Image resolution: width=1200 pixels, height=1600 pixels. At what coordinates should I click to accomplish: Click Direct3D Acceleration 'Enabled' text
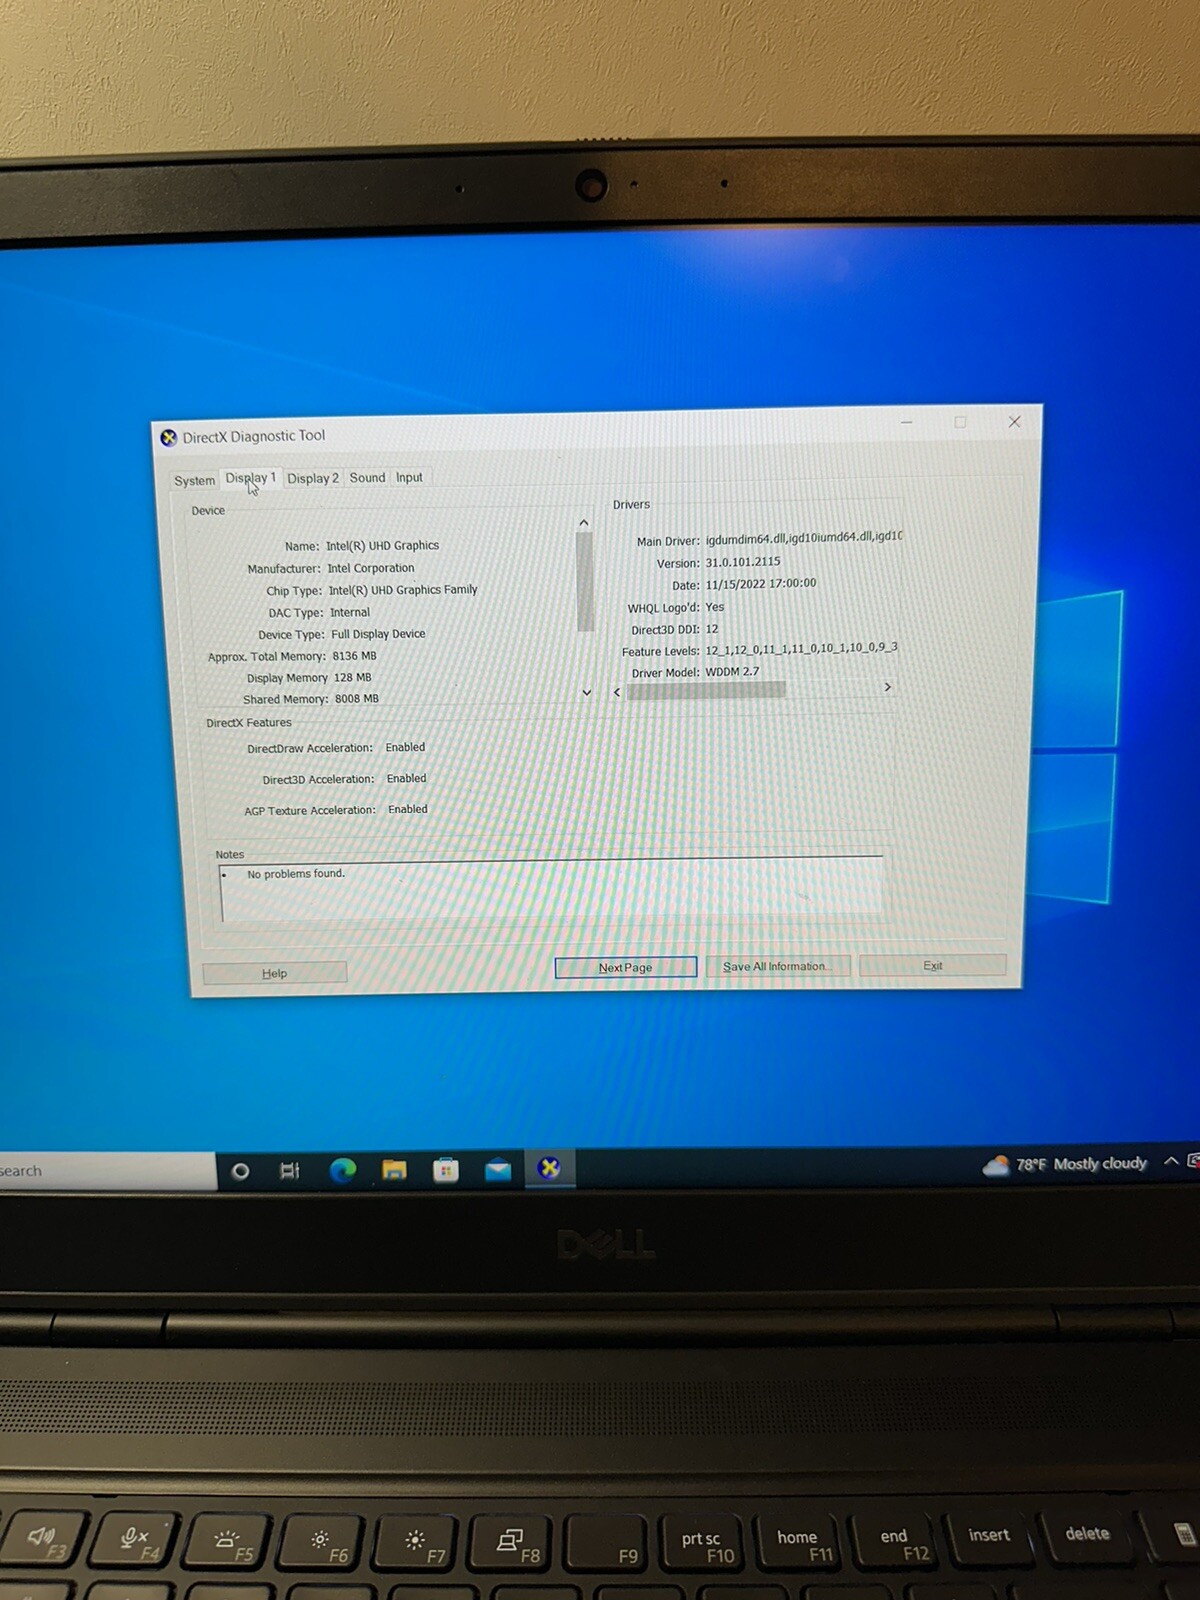(406, 778)
